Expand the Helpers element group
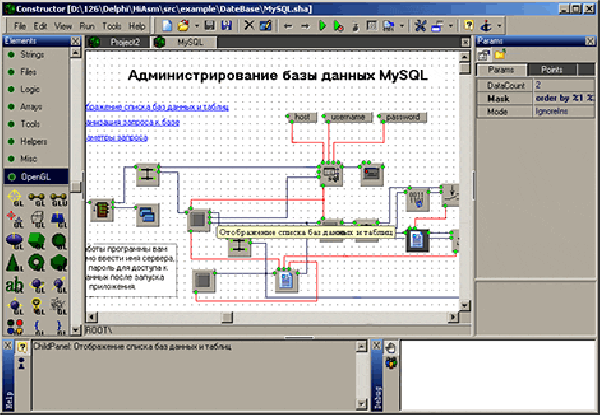The image size is (600, 415). [x=34, y=142]
